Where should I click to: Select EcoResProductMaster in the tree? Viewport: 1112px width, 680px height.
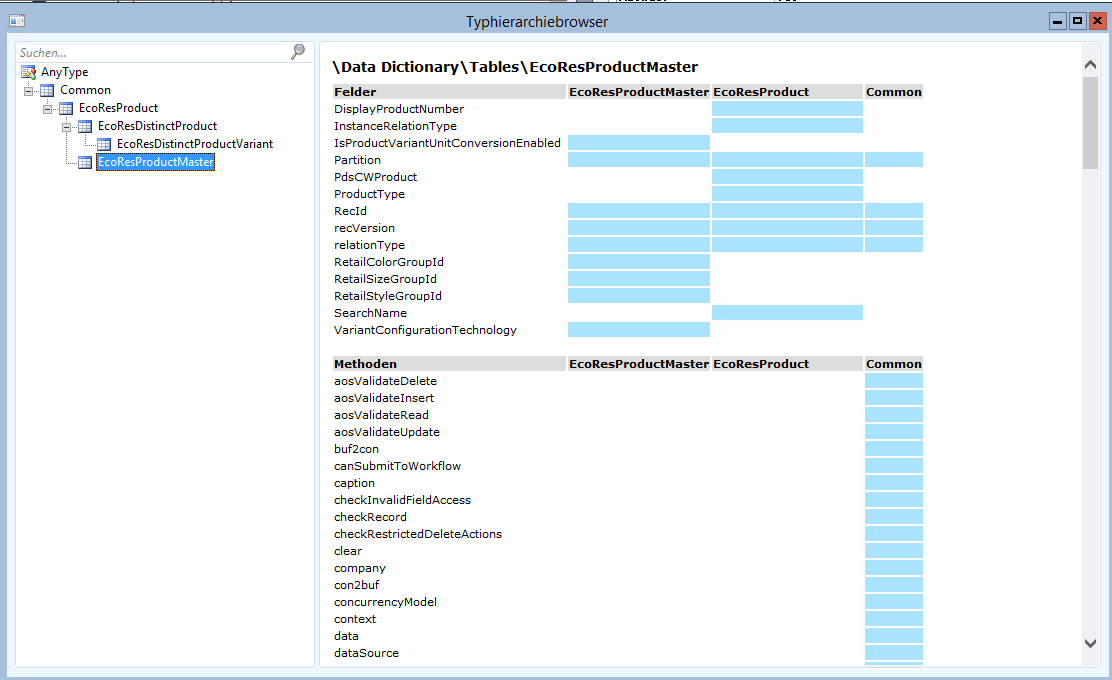(155, 162)
